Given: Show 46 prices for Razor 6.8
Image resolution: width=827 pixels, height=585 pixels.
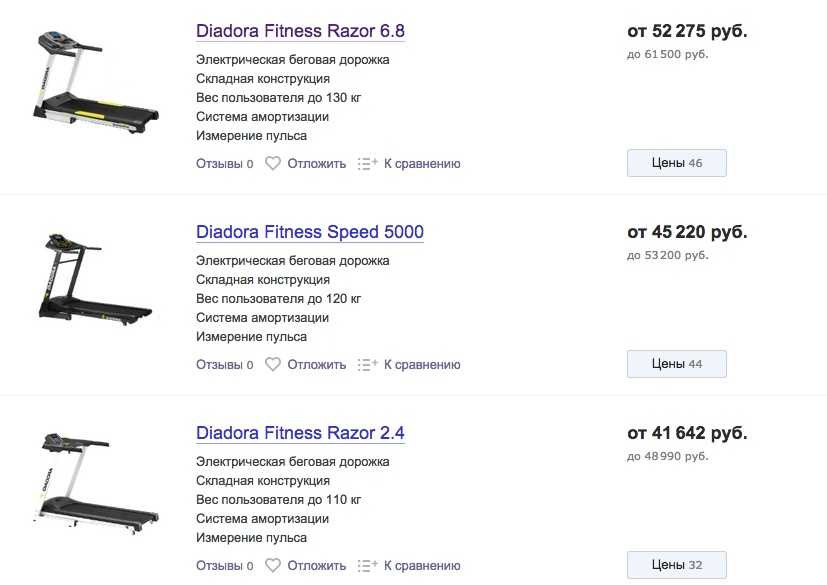Looking at the screenshot, I should (x=676, y=163).
